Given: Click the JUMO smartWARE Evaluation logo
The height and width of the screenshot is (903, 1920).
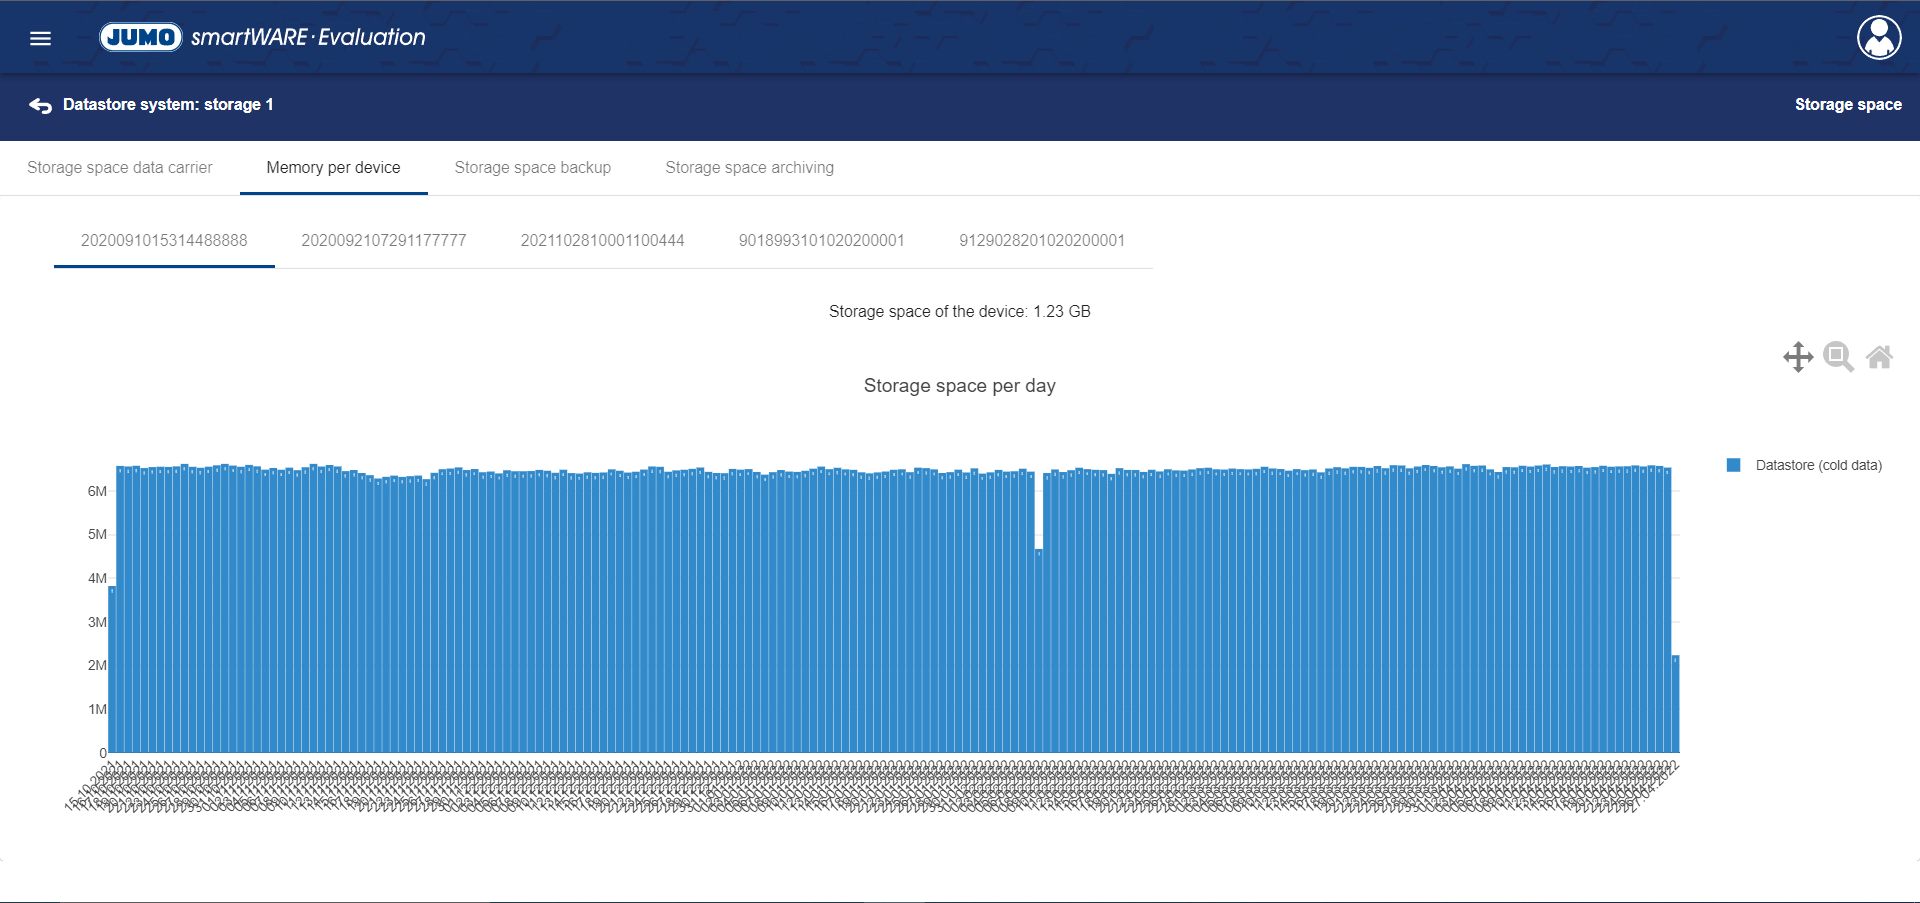Looking at the screenshot, I should (262, 37).
